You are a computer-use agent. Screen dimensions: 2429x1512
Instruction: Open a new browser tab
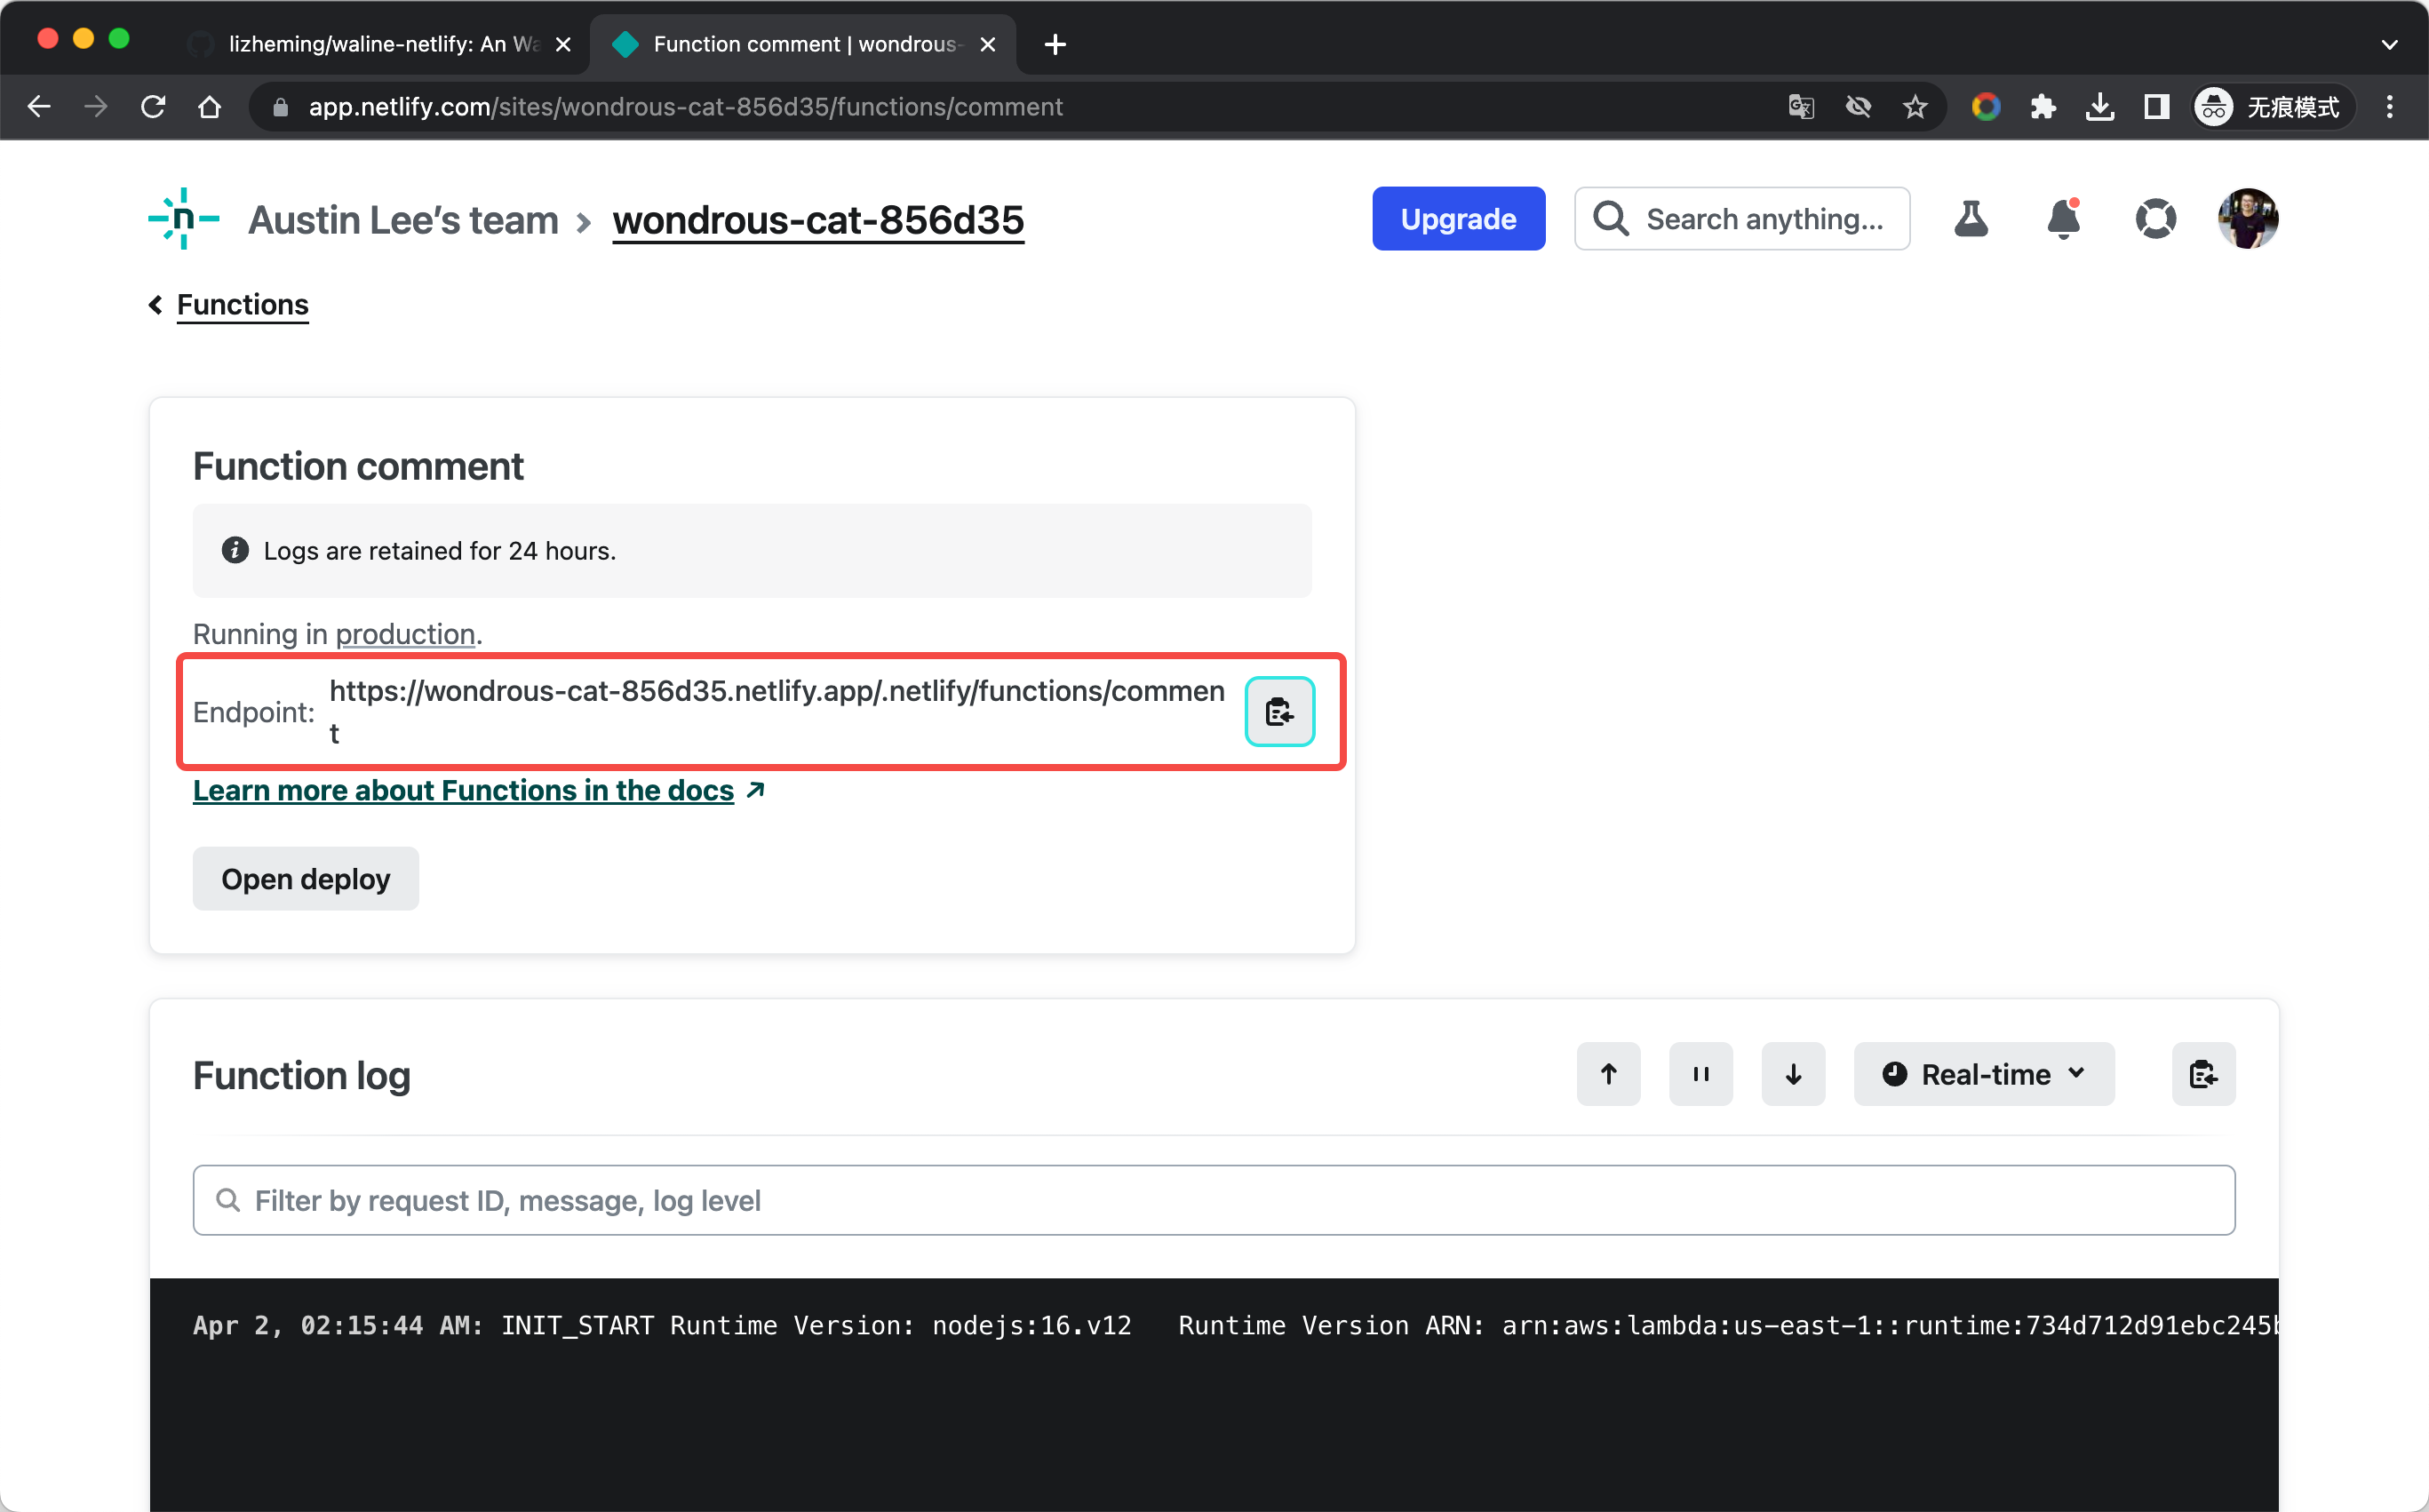(1054, 44)
